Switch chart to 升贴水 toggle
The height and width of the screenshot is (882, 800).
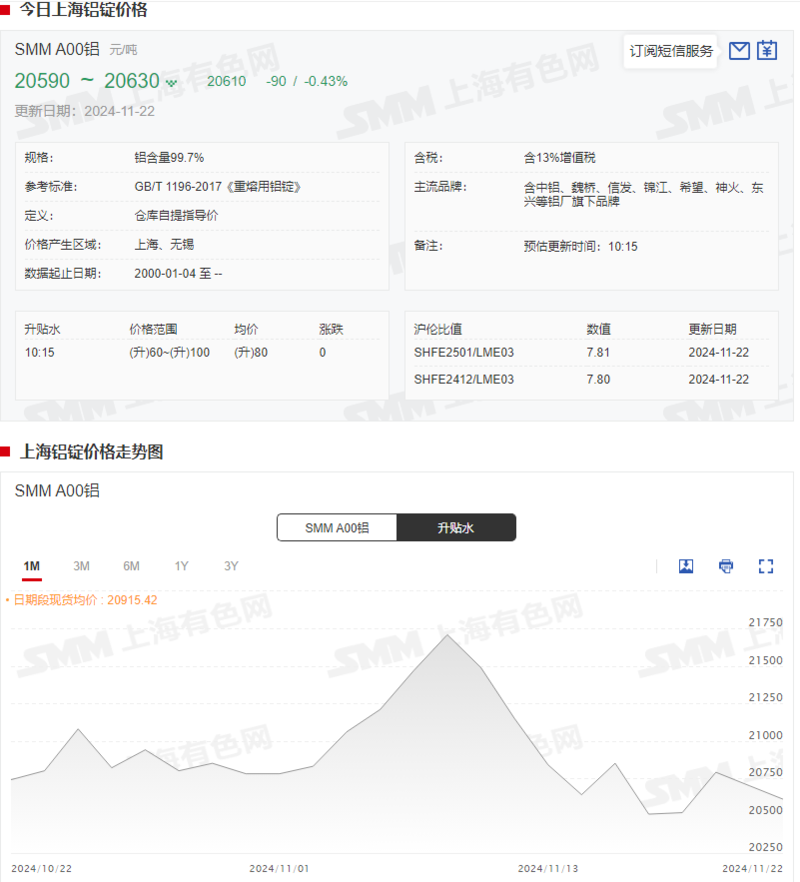(x=456, y=528)
